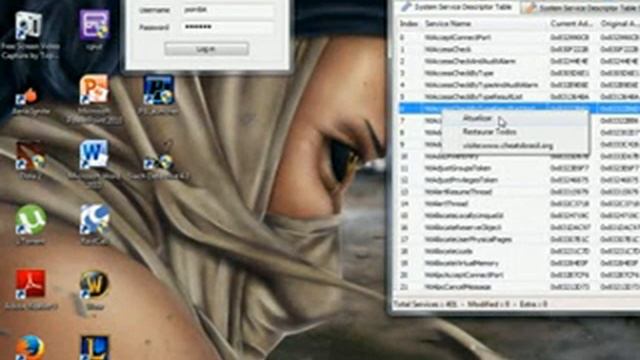Select the NtAllocateLocallyUniqueId row
This screenshot has width=640, height=360.
[518, 216]
